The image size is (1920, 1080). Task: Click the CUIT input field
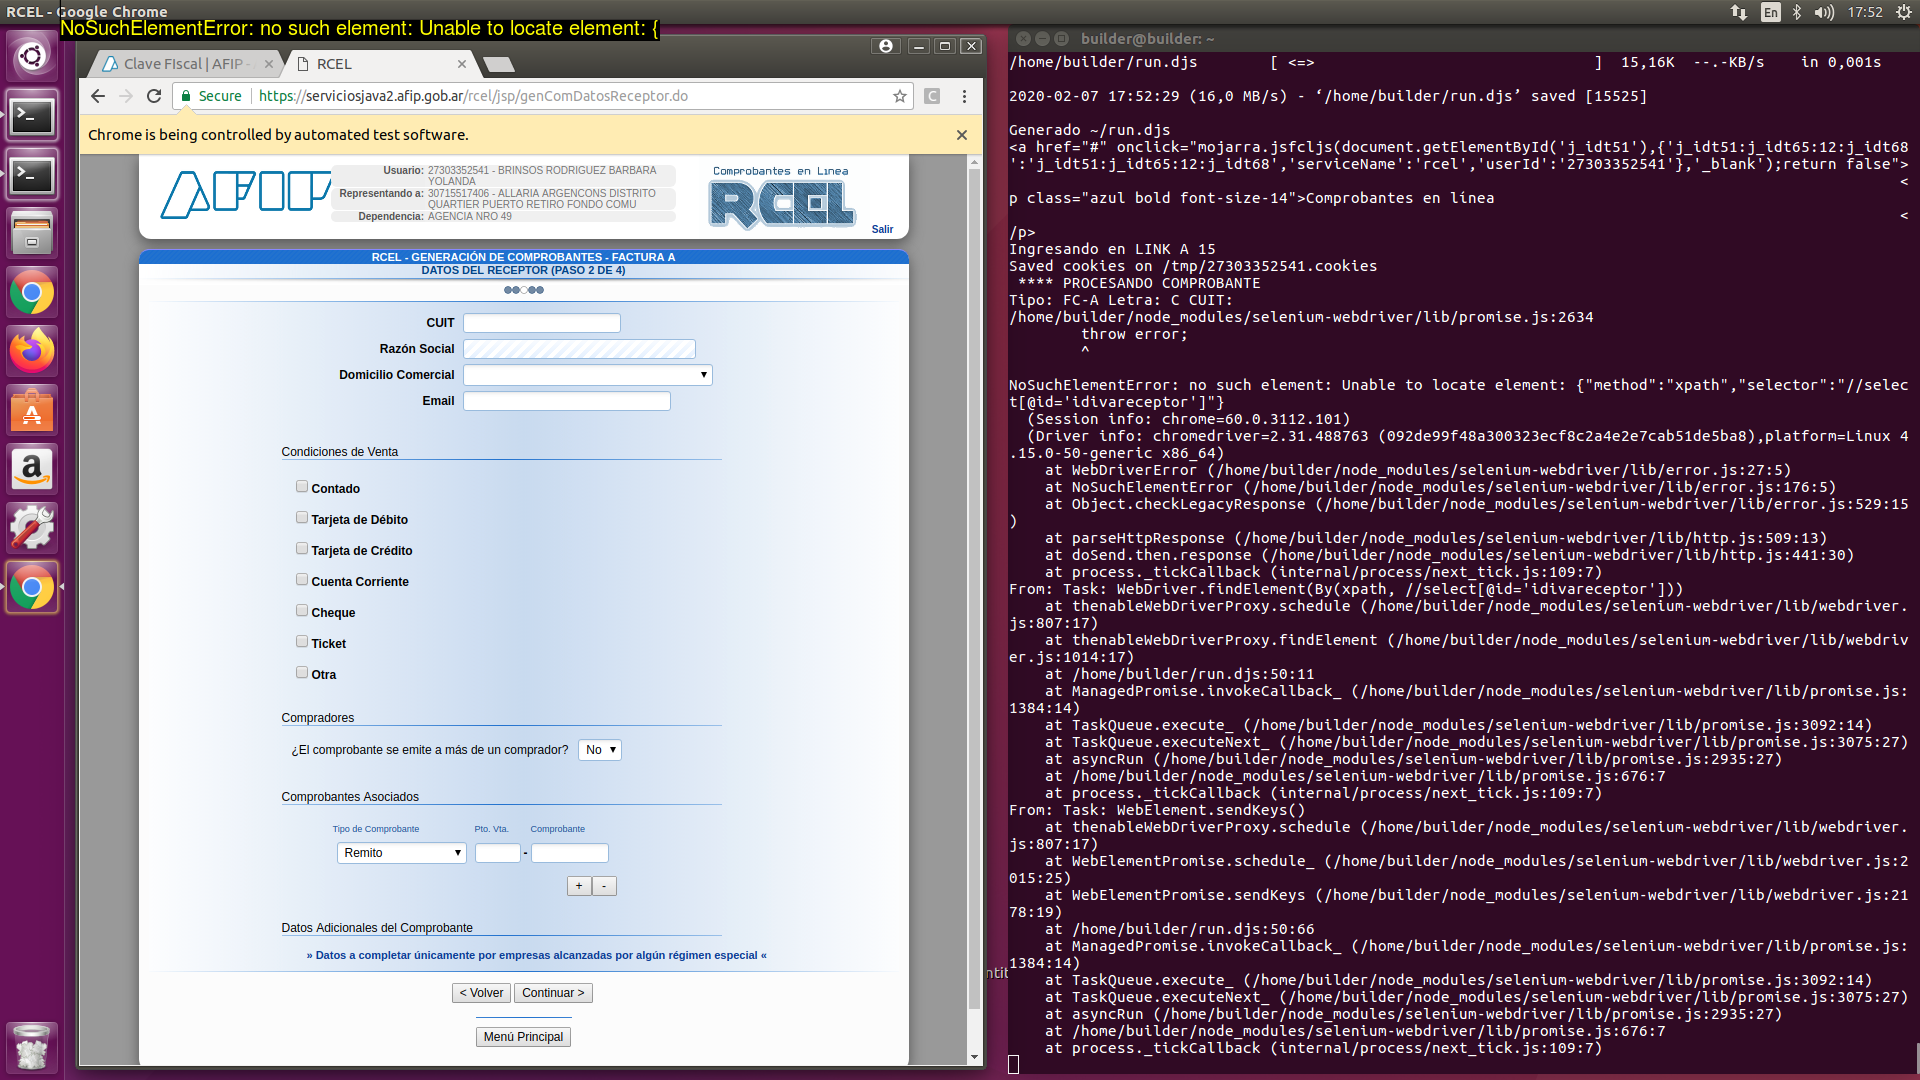(x=541, y=323)
